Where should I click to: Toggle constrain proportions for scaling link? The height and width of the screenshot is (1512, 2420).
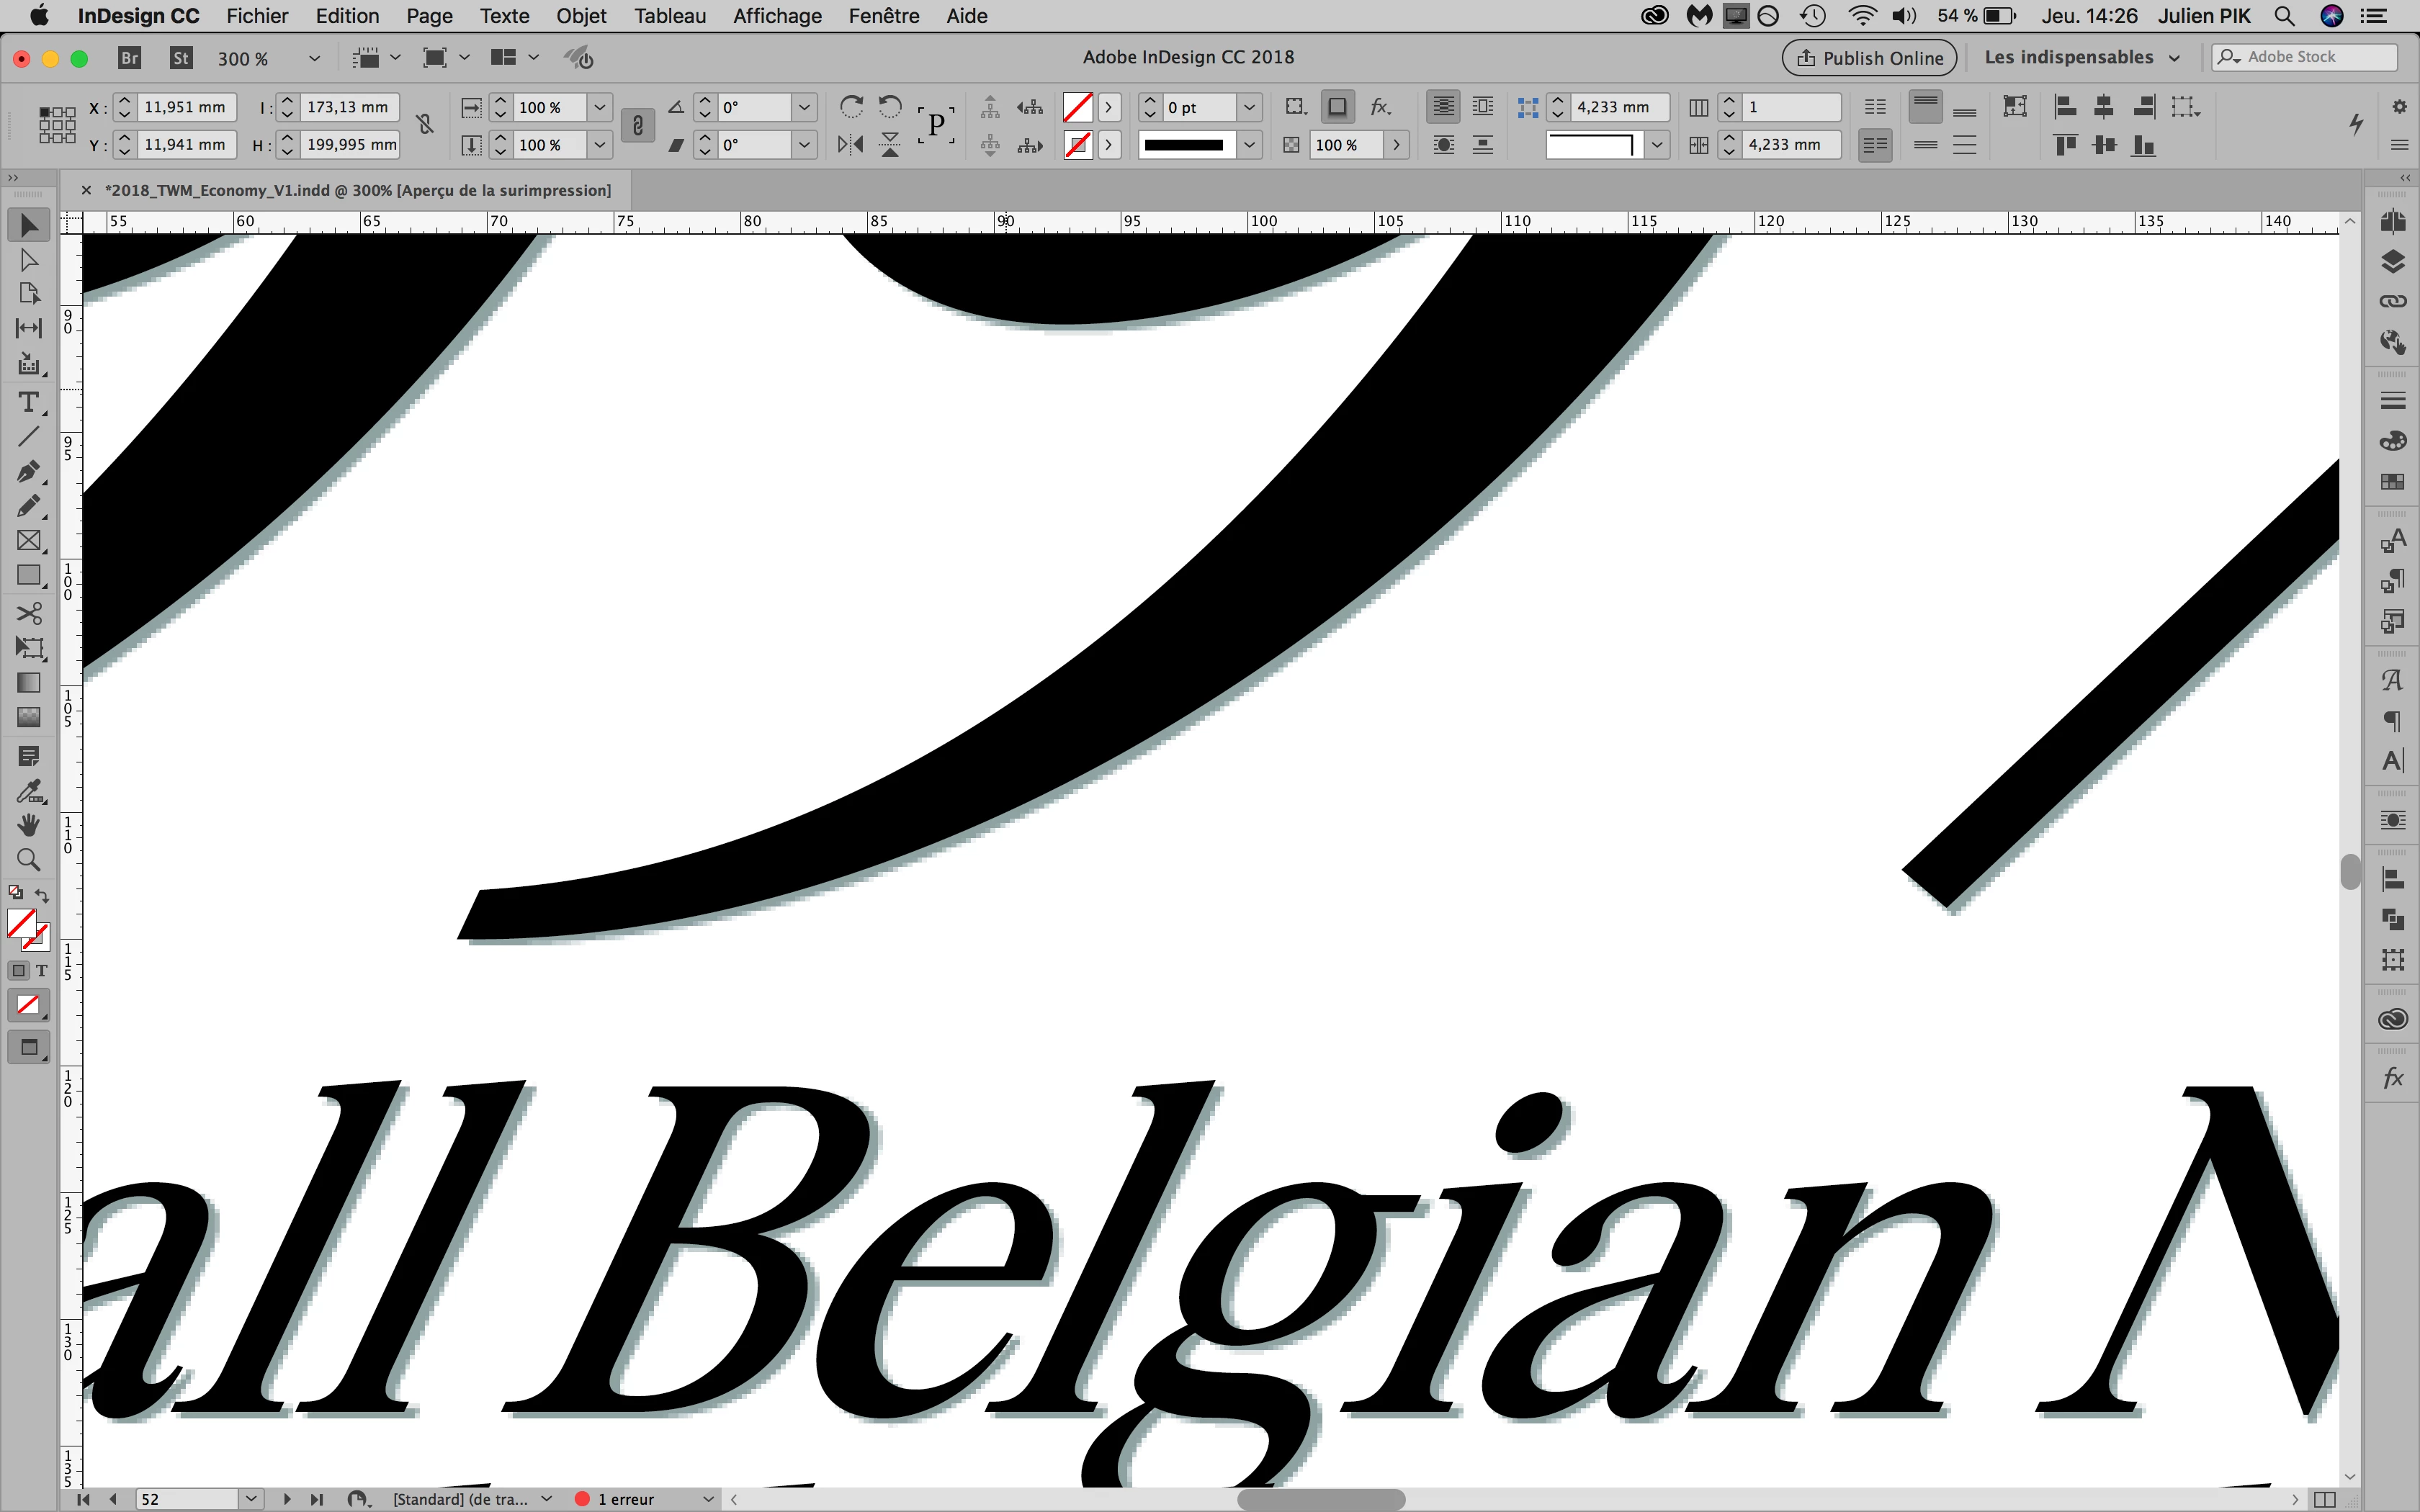pos(637,126)
